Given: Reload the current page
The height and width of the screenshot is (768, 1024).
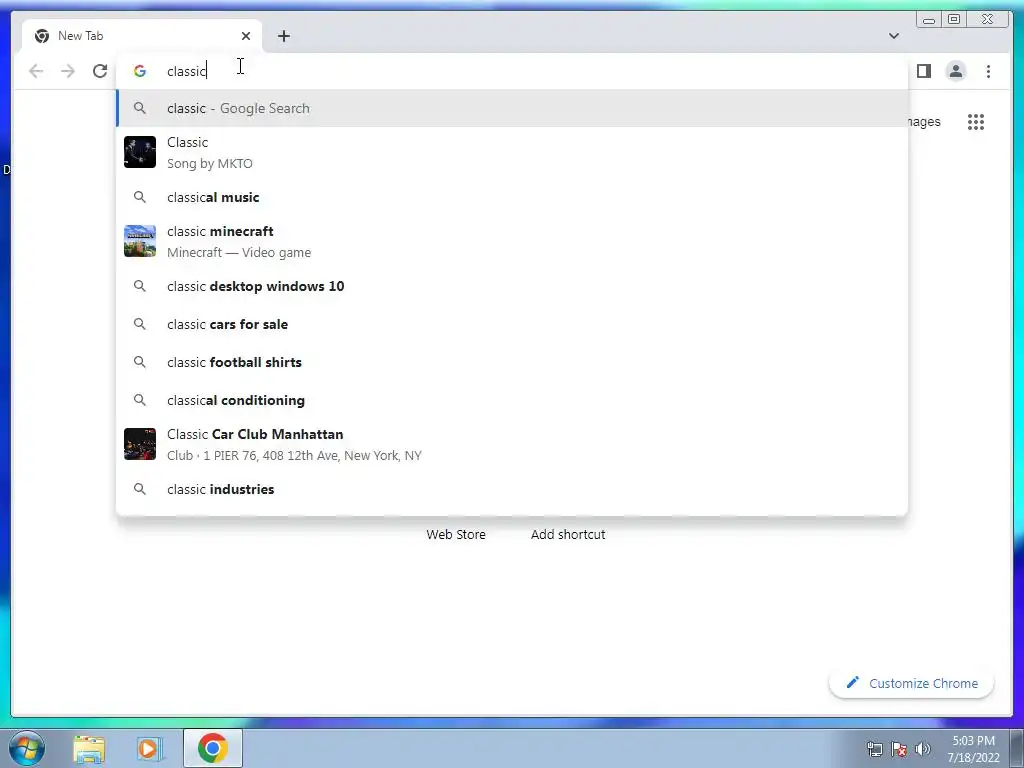Looking at the screenshot, I should [100, 71].
